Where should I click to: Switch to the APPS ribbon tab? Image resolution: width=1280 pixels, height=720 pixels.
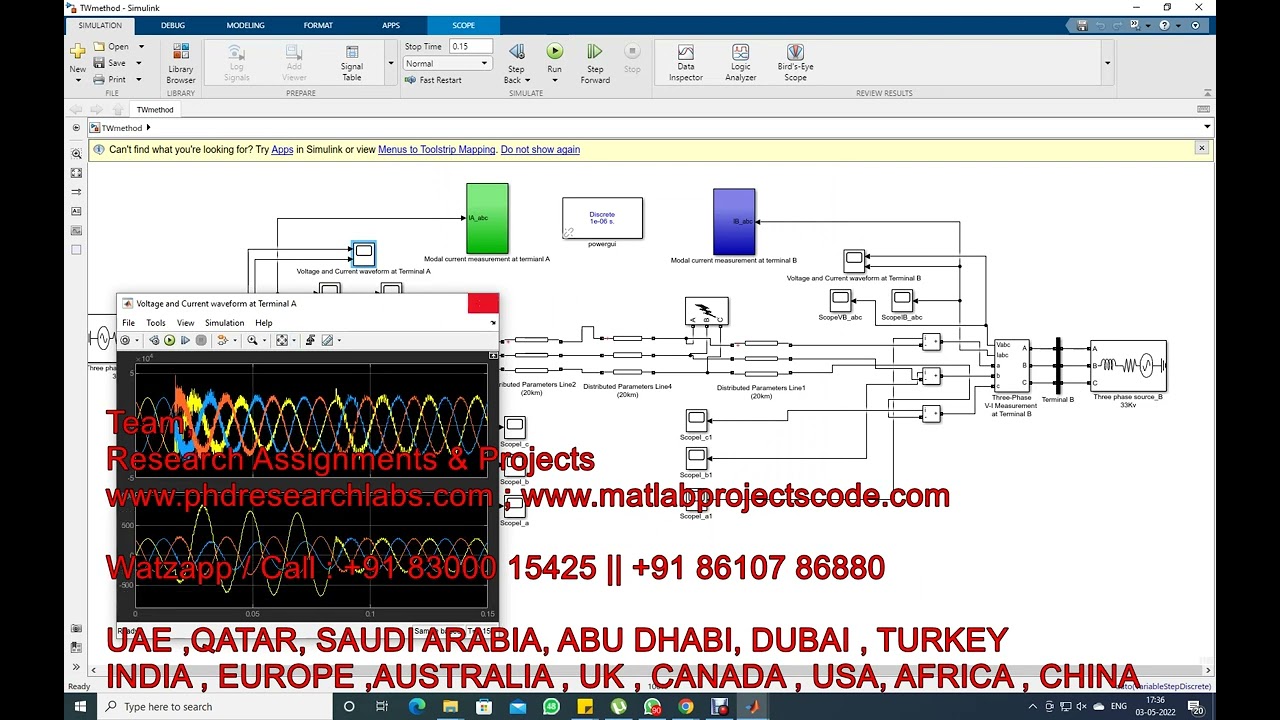(x=391, y=25)
